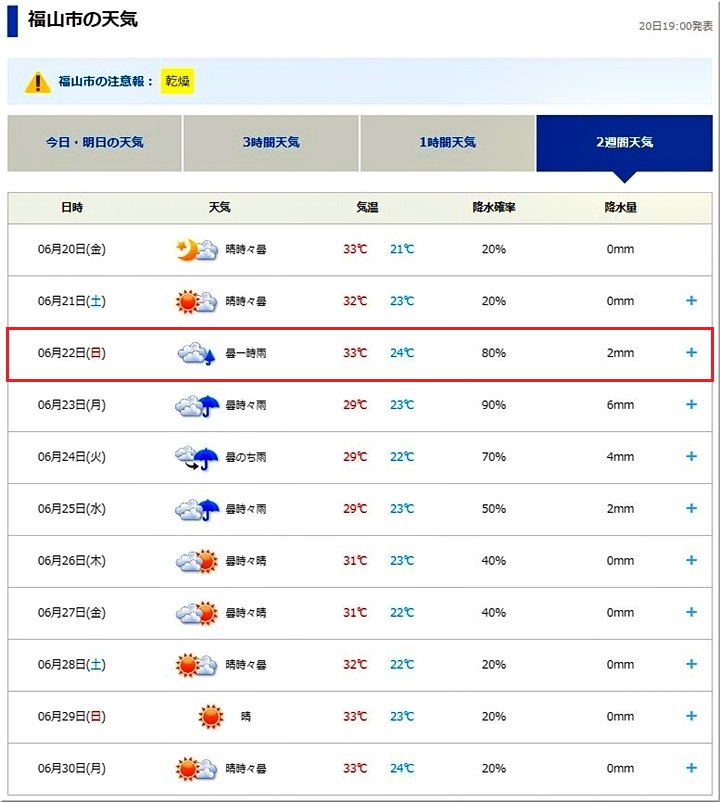Viewport: 720px width, 802px height.
Task: Click the cloud with rain icon for 06月22日
Action: point(197,353)
